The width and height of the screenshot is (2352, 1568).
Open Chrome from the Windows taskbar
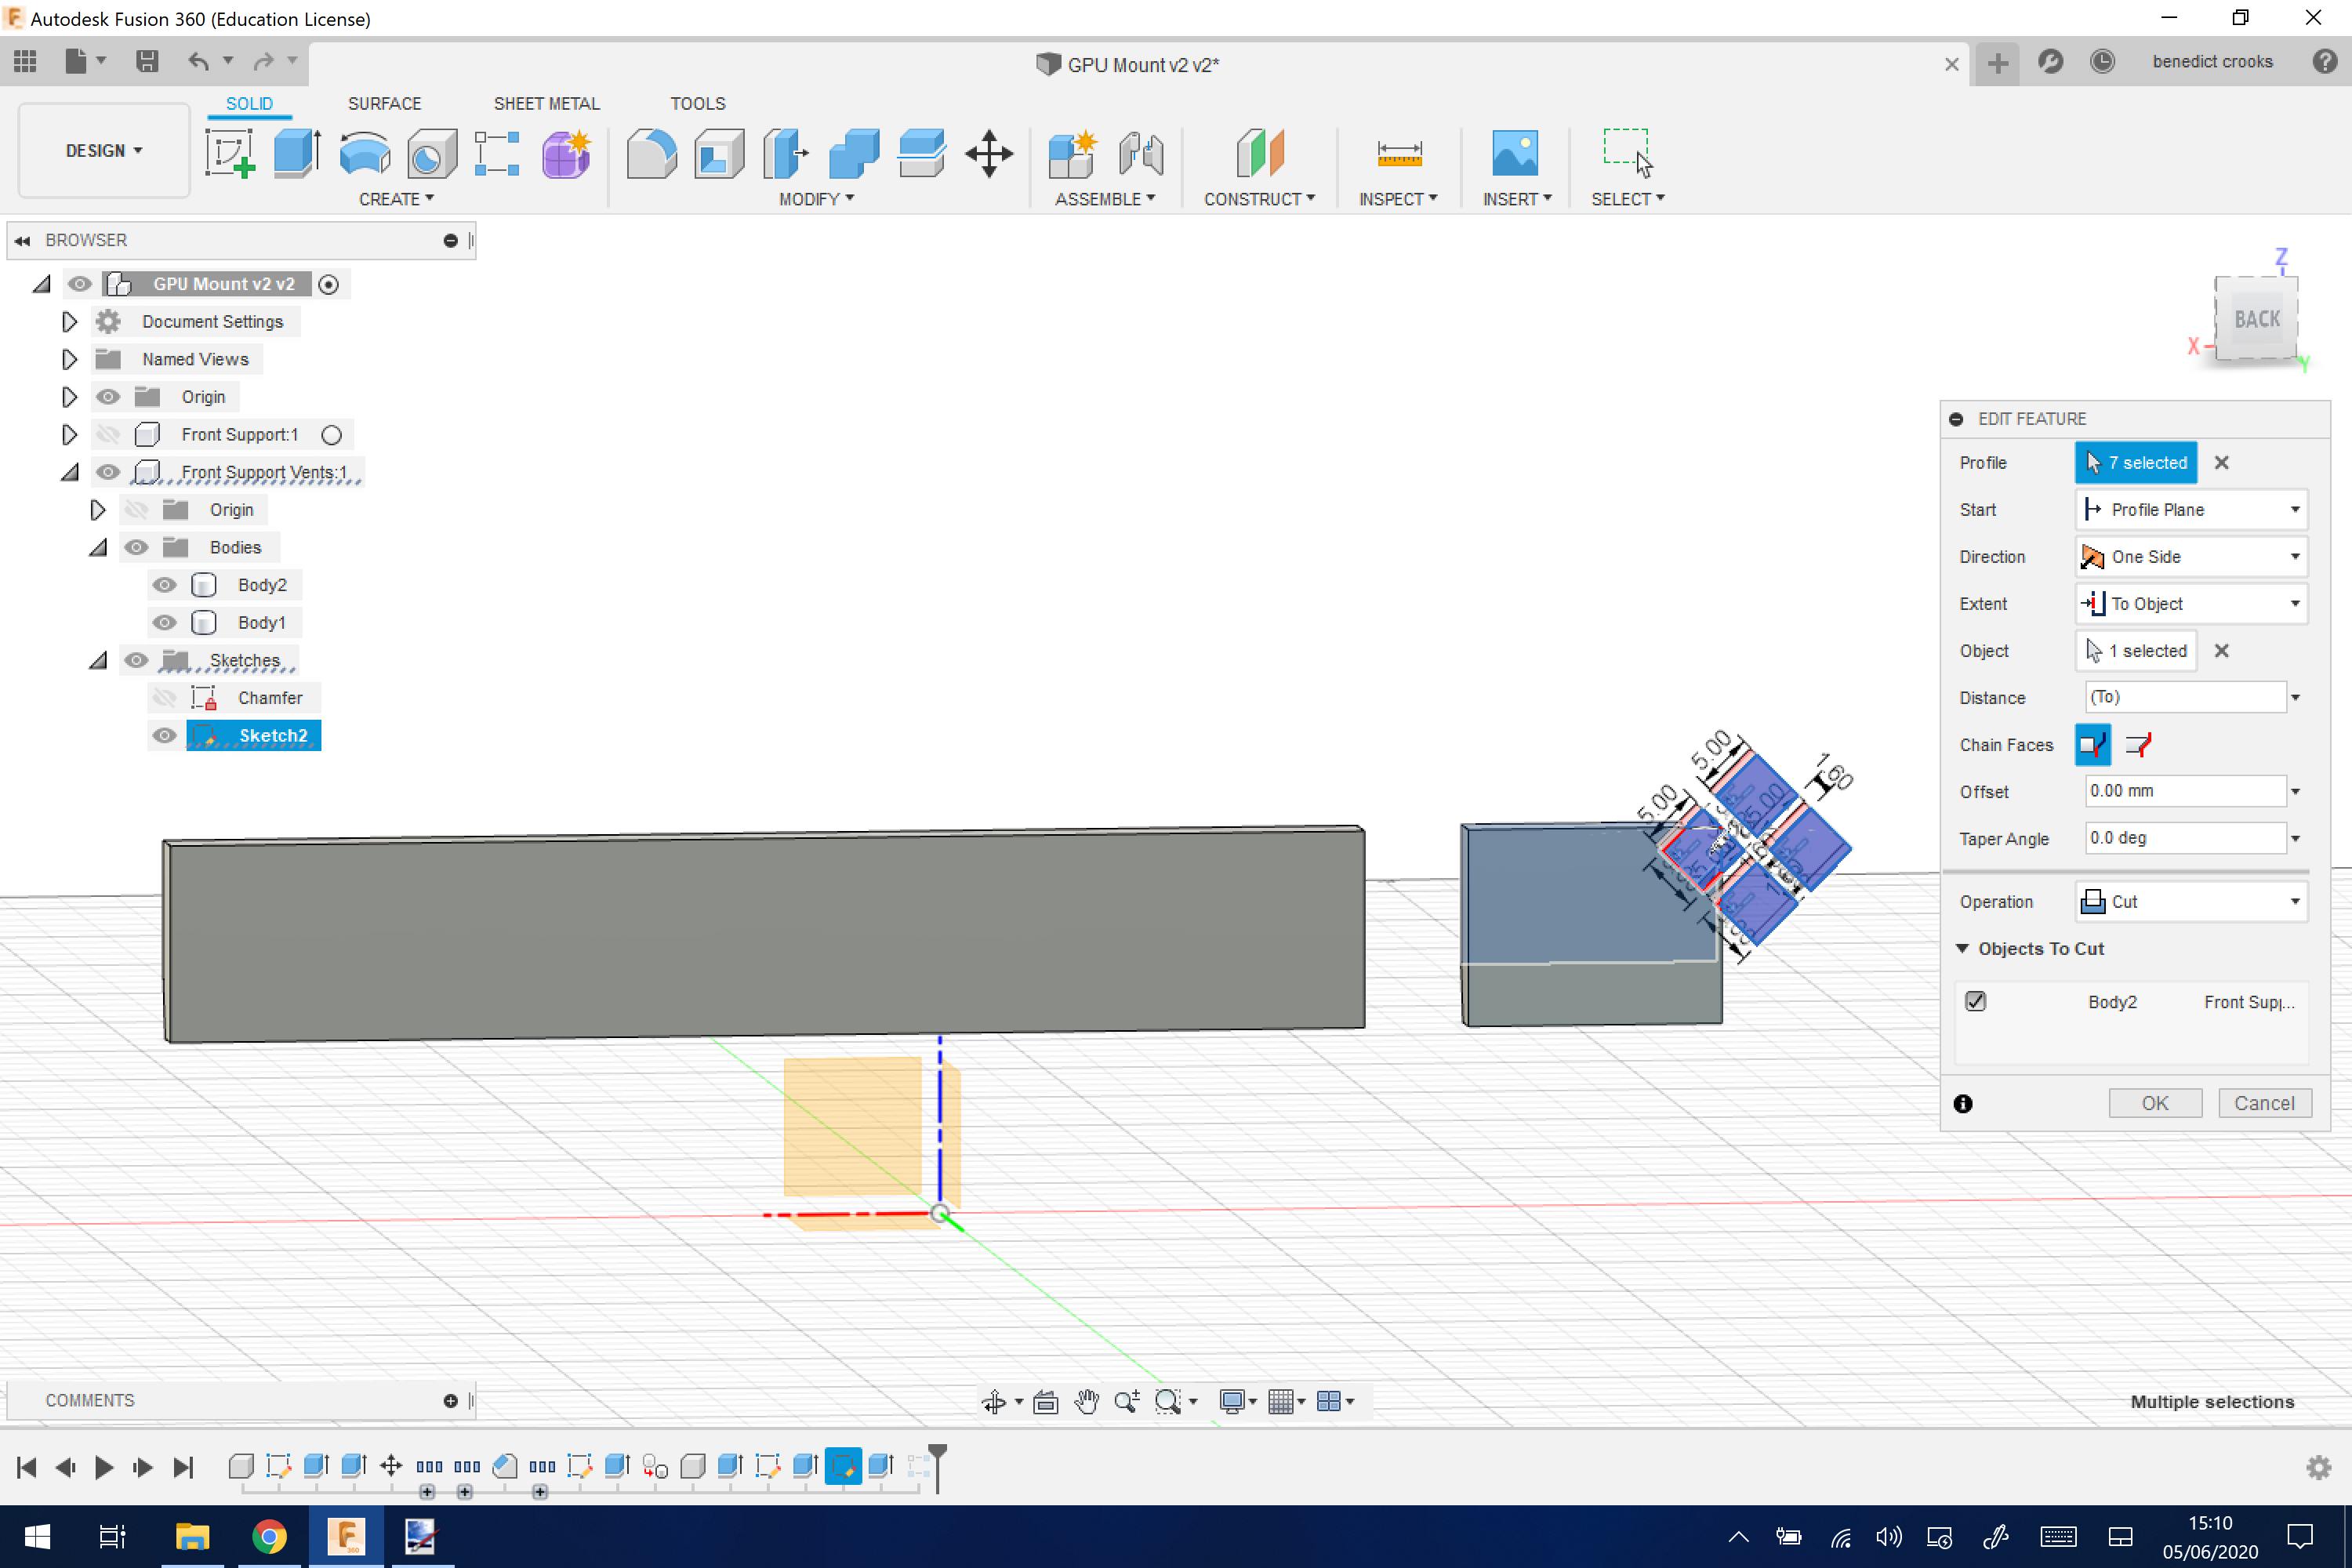pyautogui.click(x=268, y=1536)
